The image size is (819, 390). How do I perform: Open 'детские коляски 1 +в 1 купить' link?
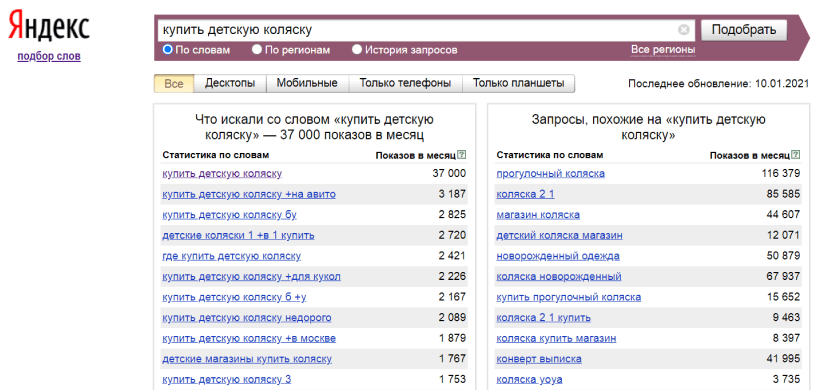pos(238,235)
